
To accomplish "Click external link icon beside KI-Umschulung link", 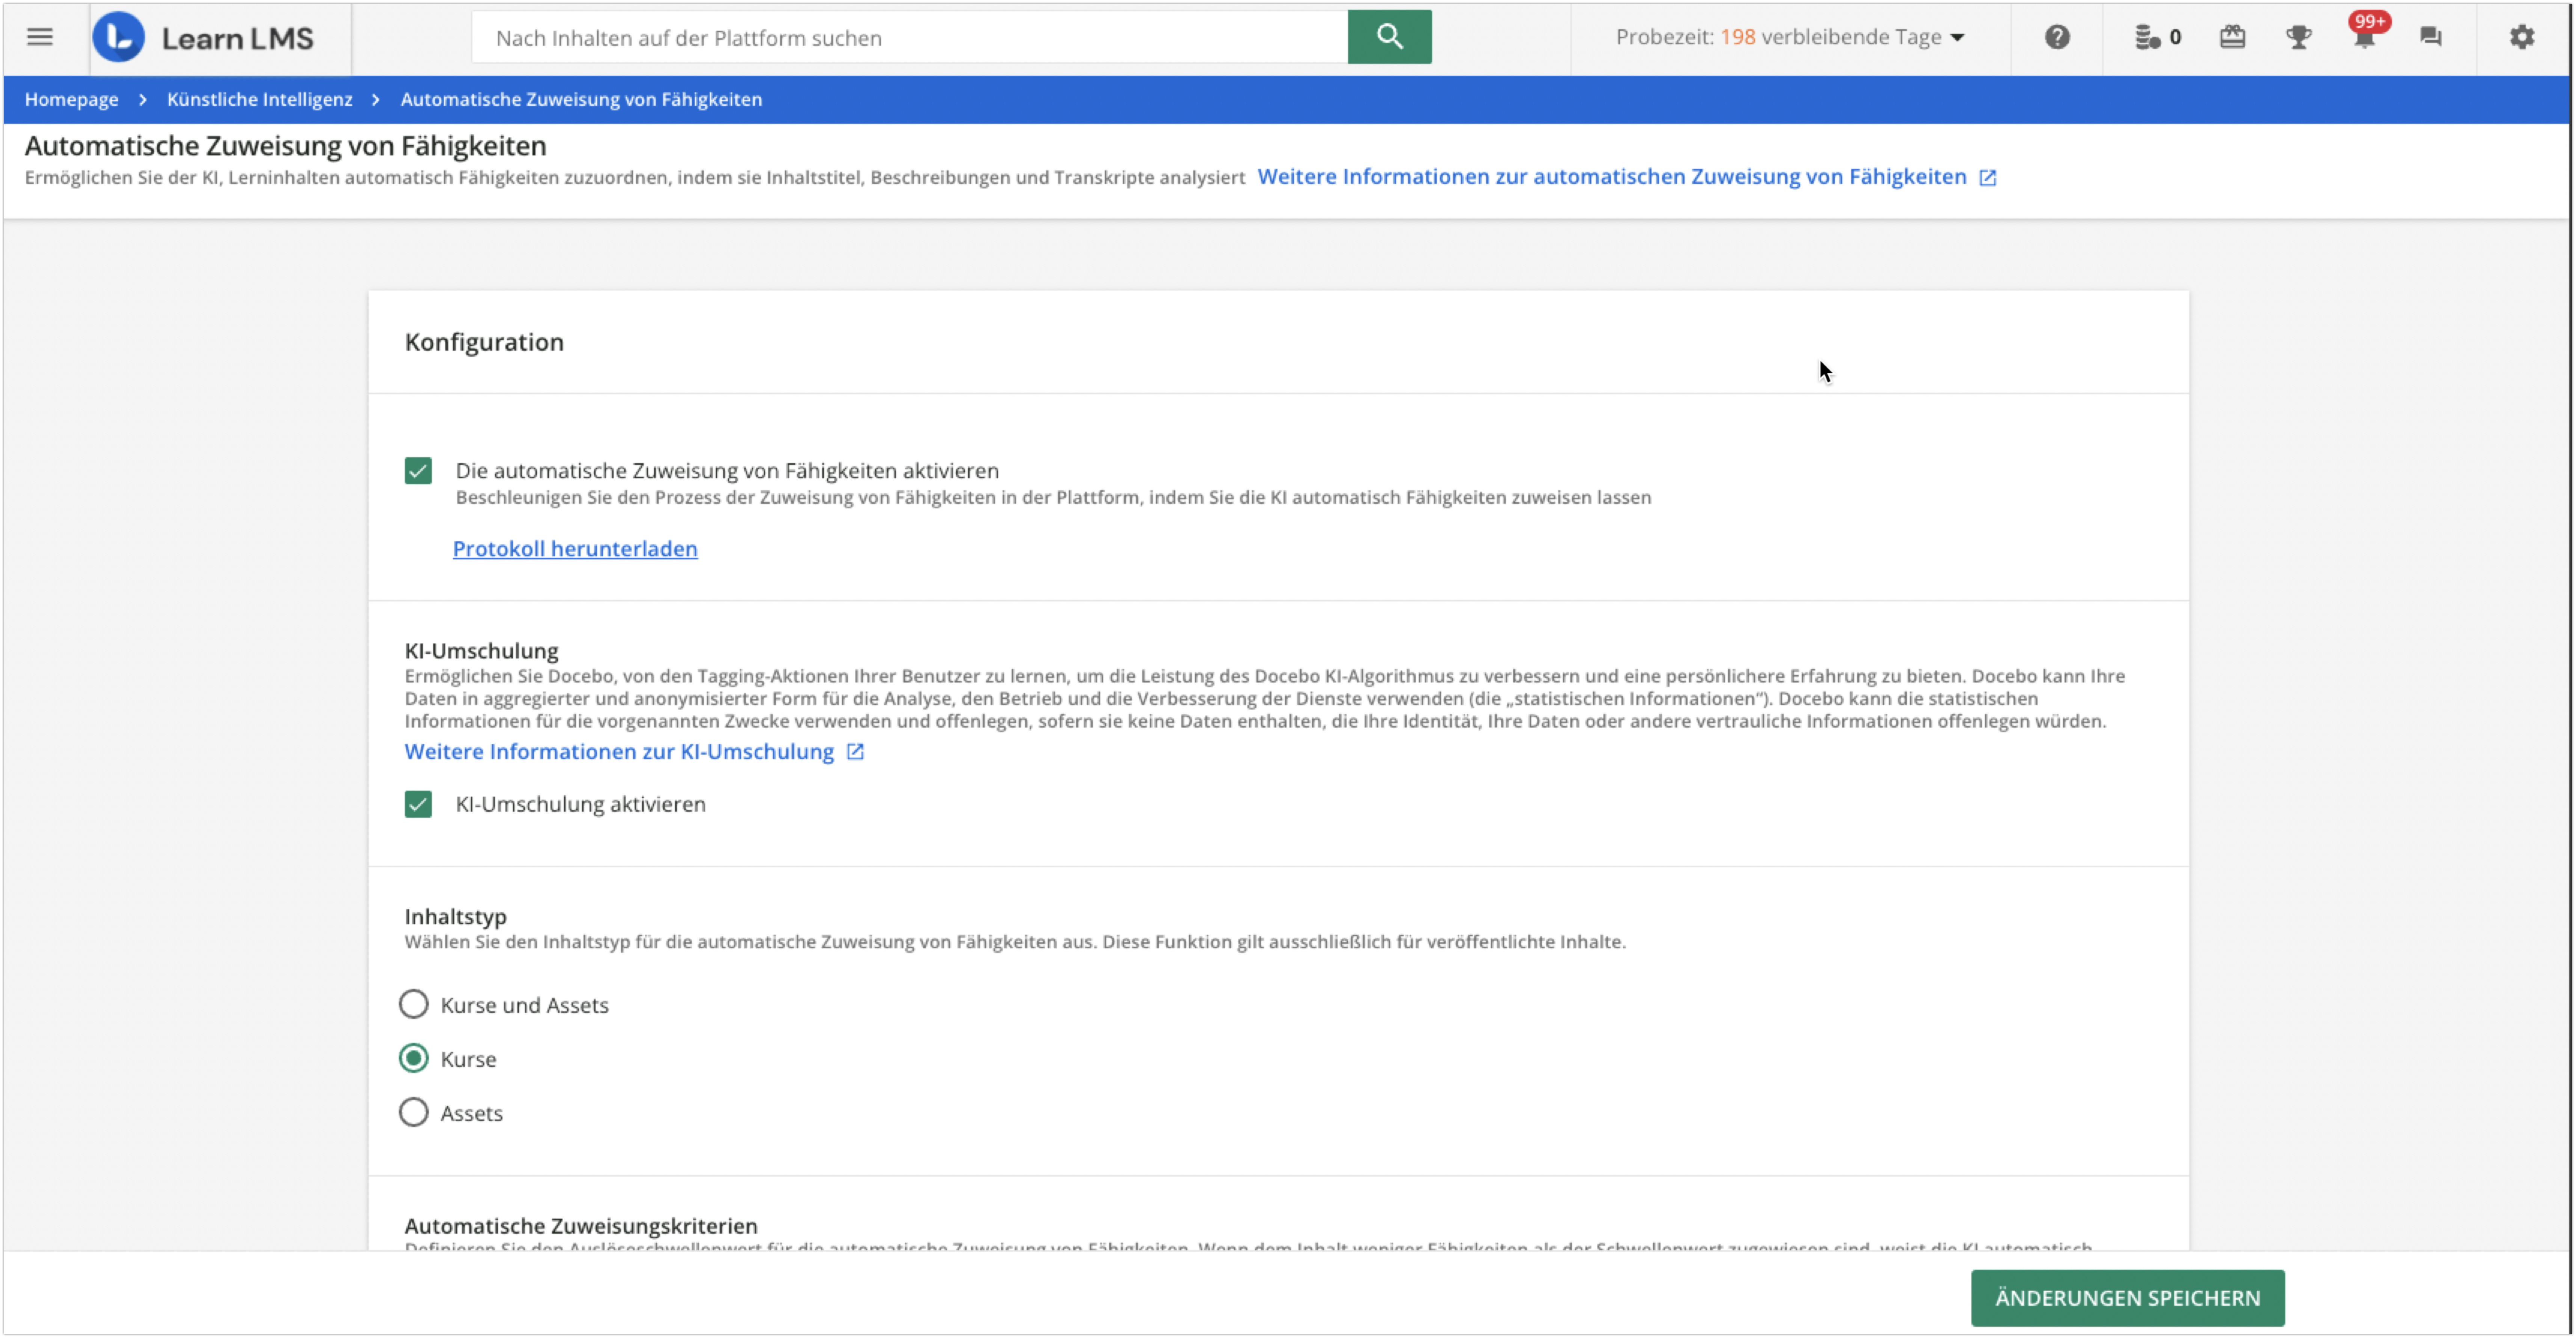I will [x=855, y=752].
